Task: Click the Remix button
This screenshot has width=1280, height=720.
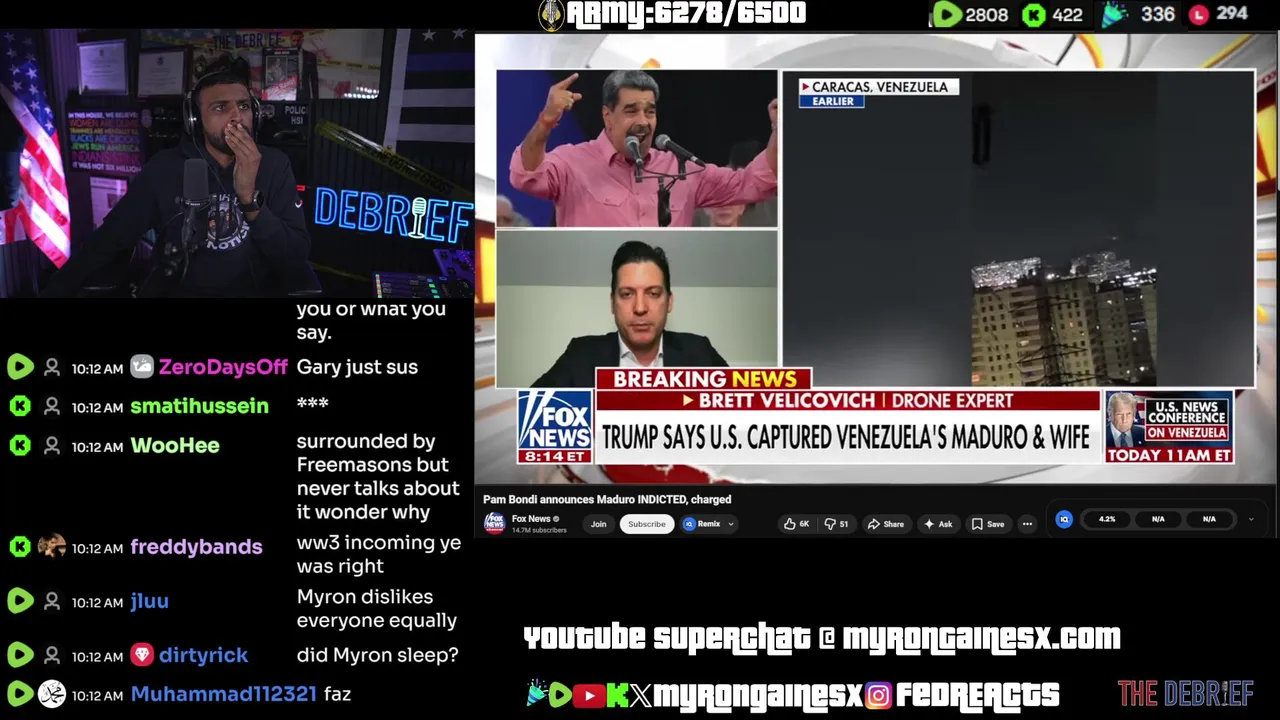Action: (x=702, y=524)
